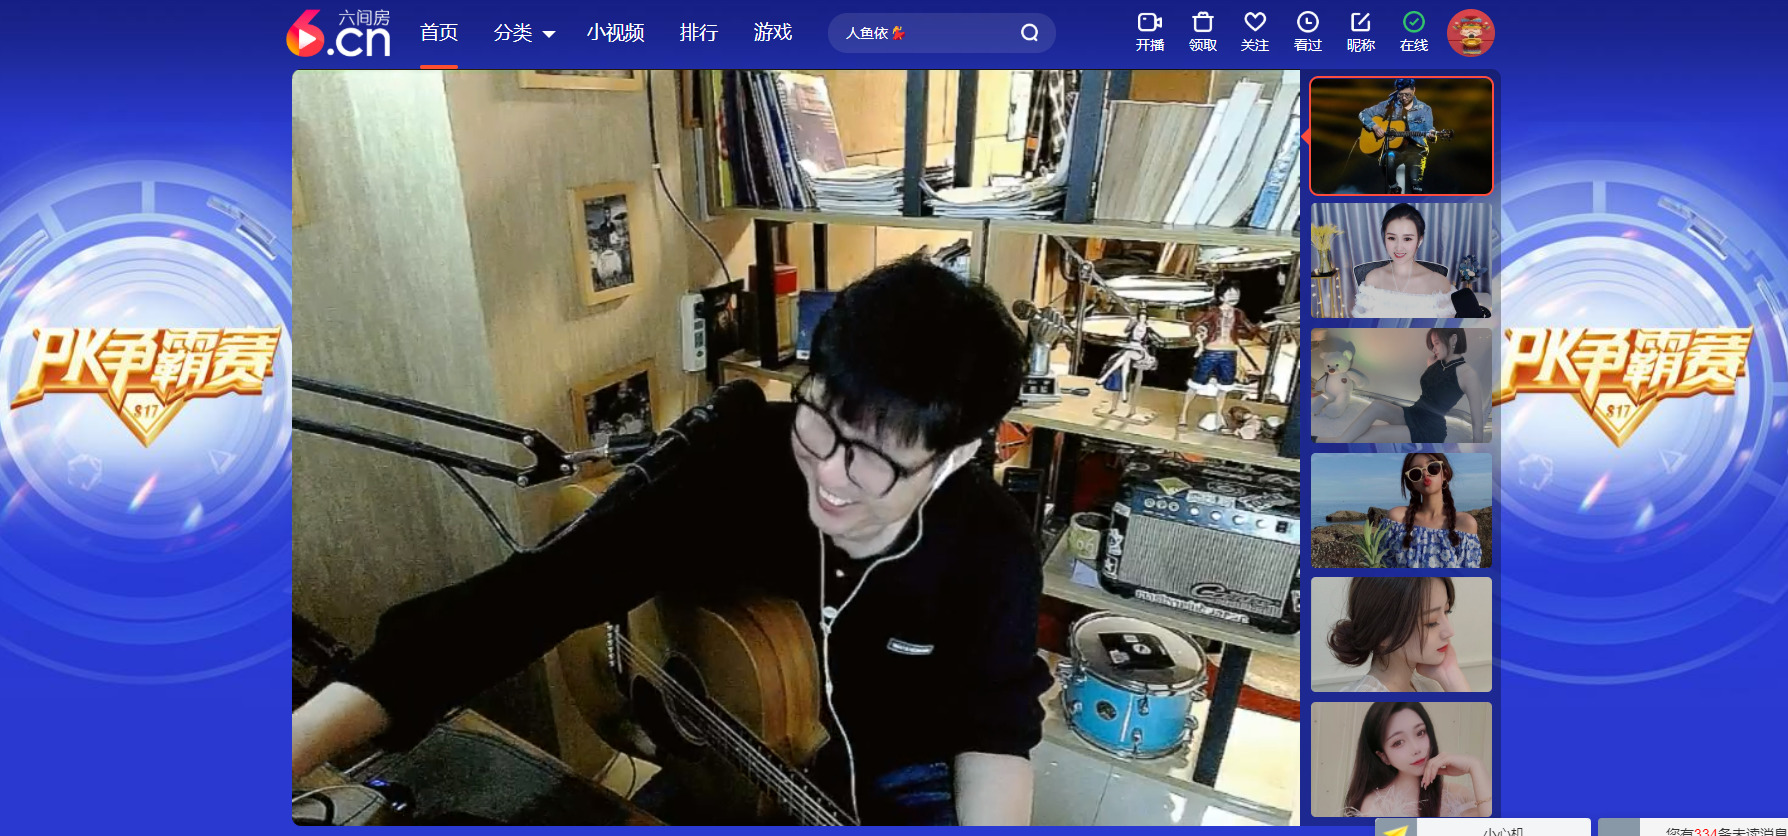
Task: Click the search box with 人鱼依
Action: 941,33
